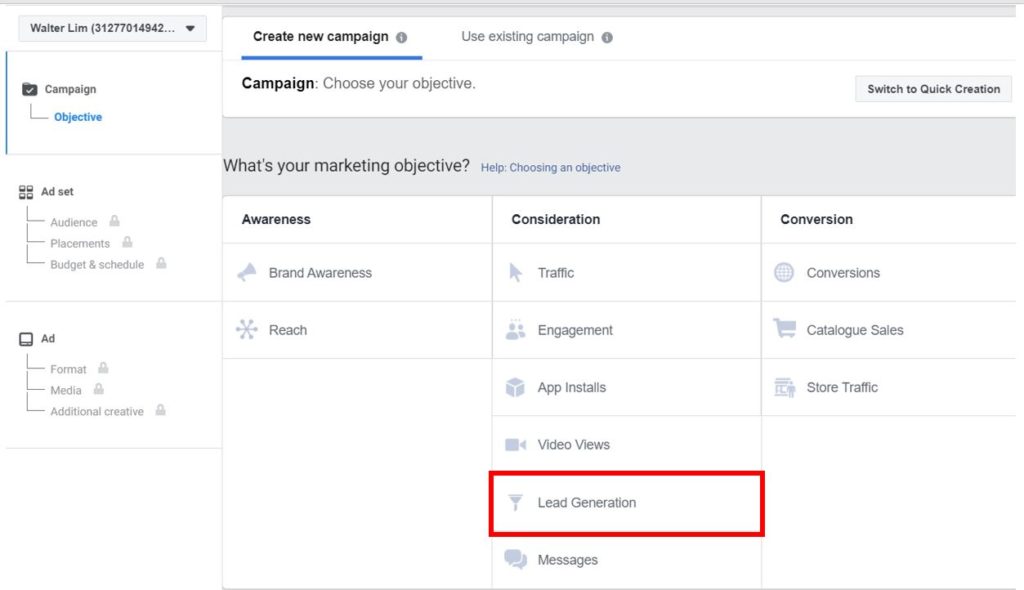Image resolution: width=1024 pixels, height=590 pixels.
Task: Choose the Store Traffic objective
Action: 843,387
